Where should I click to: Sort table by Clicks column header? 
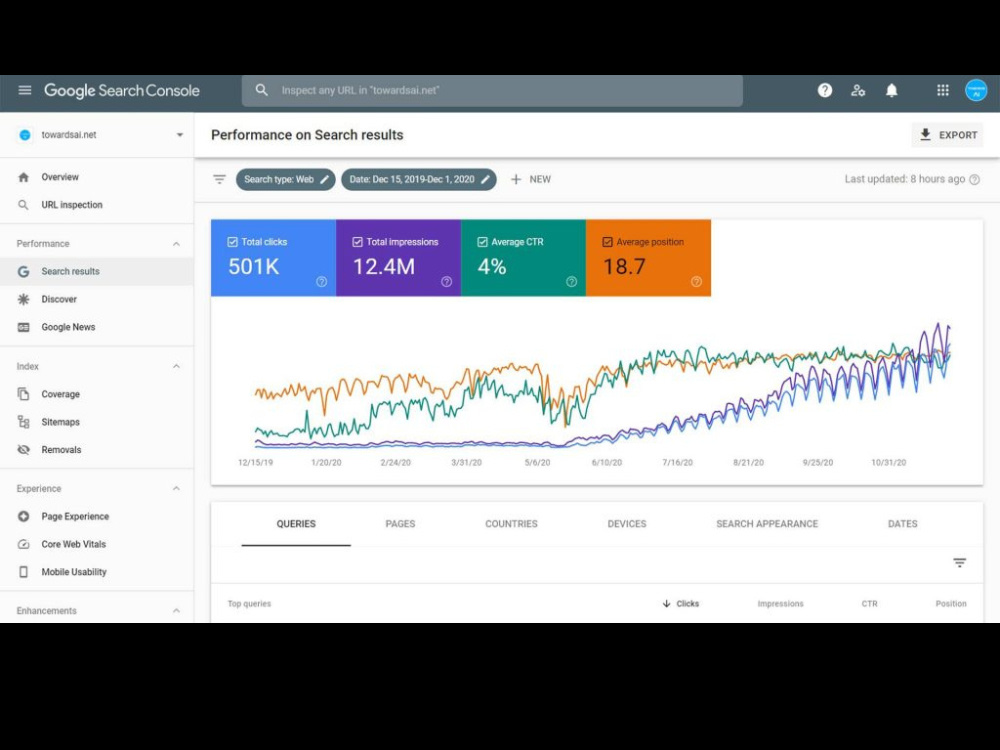click(x=680, y=603)
